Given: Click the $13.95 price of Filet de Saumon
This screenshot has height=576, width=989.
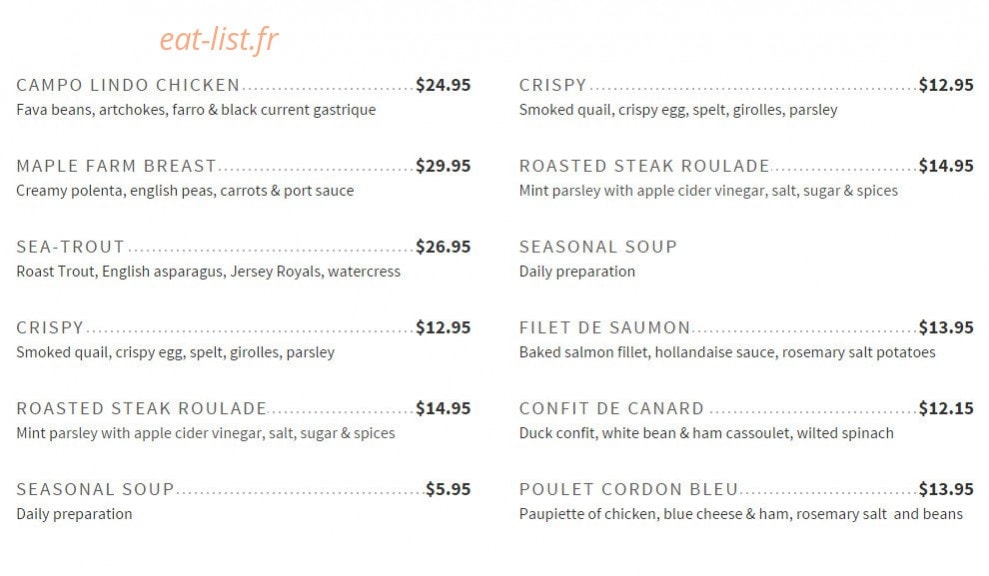Looking at the screenshot, I should pyautogui.click(x=945, y=327).
